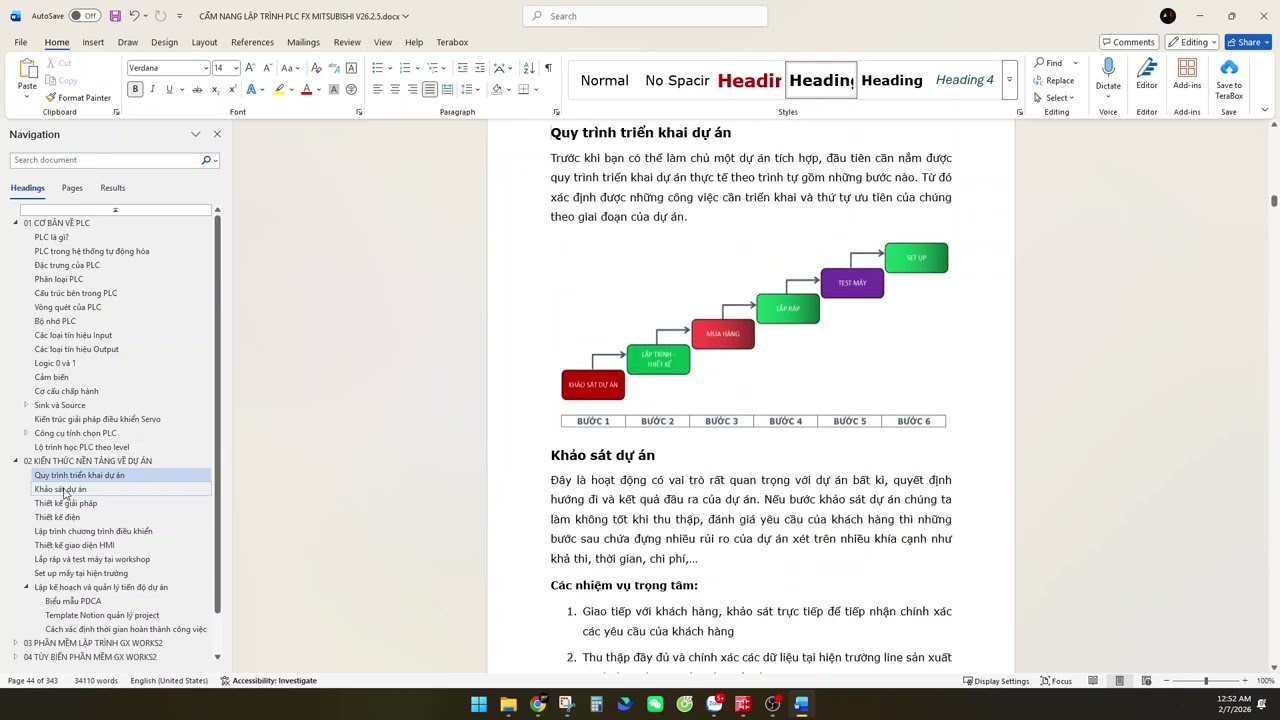Expand the Sink và Source heading

pyautogui.click(x=26, y=405)
